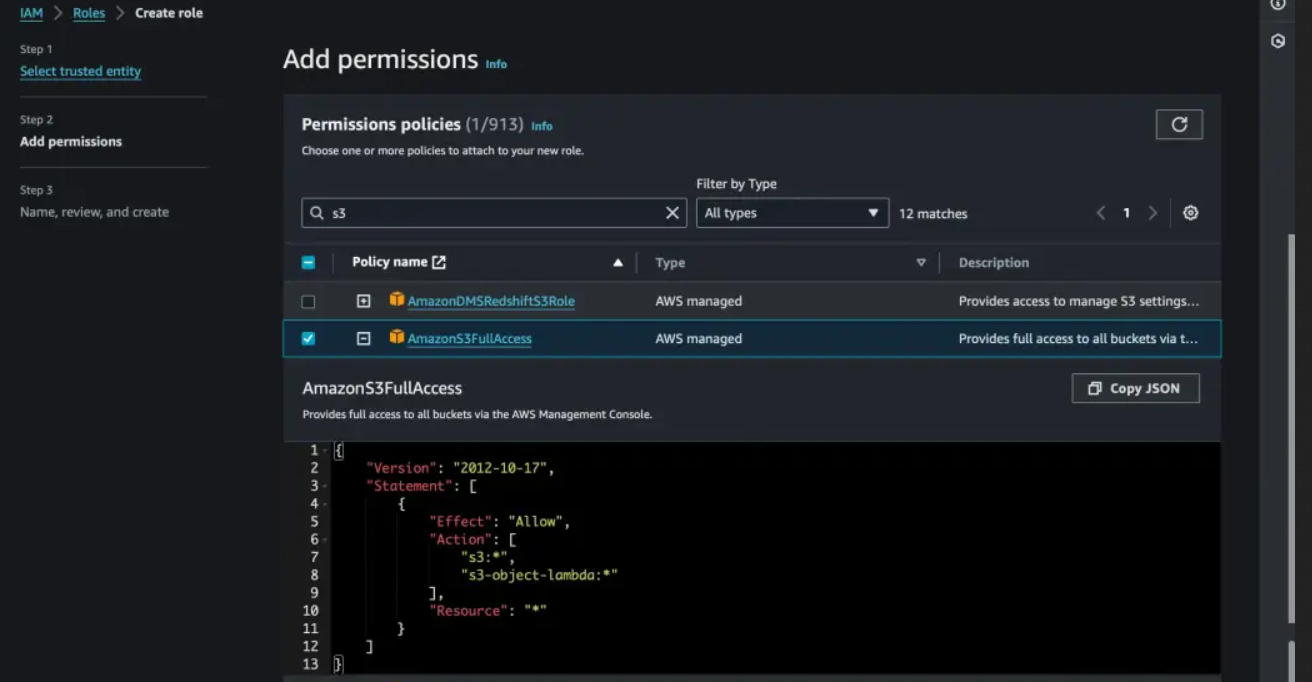The height and width of the screenshot is (682, 1312).
Task: Clear the s3 search text
Action: point(672,213)
